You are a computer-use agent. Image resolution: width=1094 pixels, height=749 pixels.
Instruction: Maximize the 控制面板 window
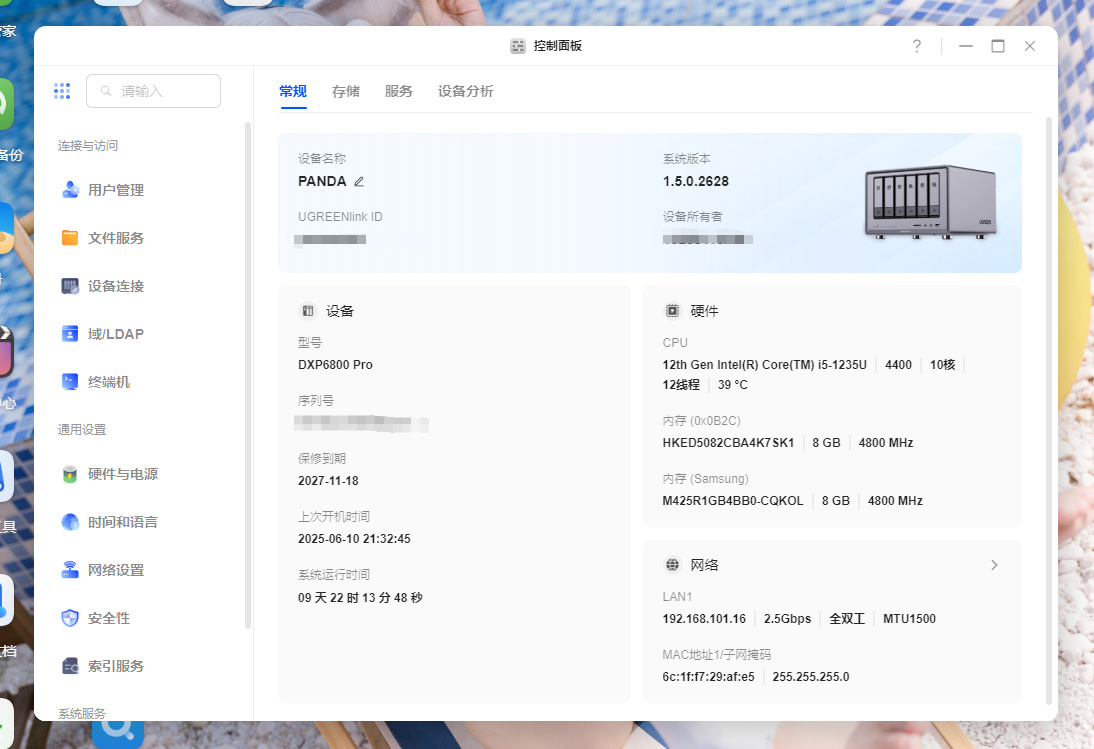click(998, 46)
